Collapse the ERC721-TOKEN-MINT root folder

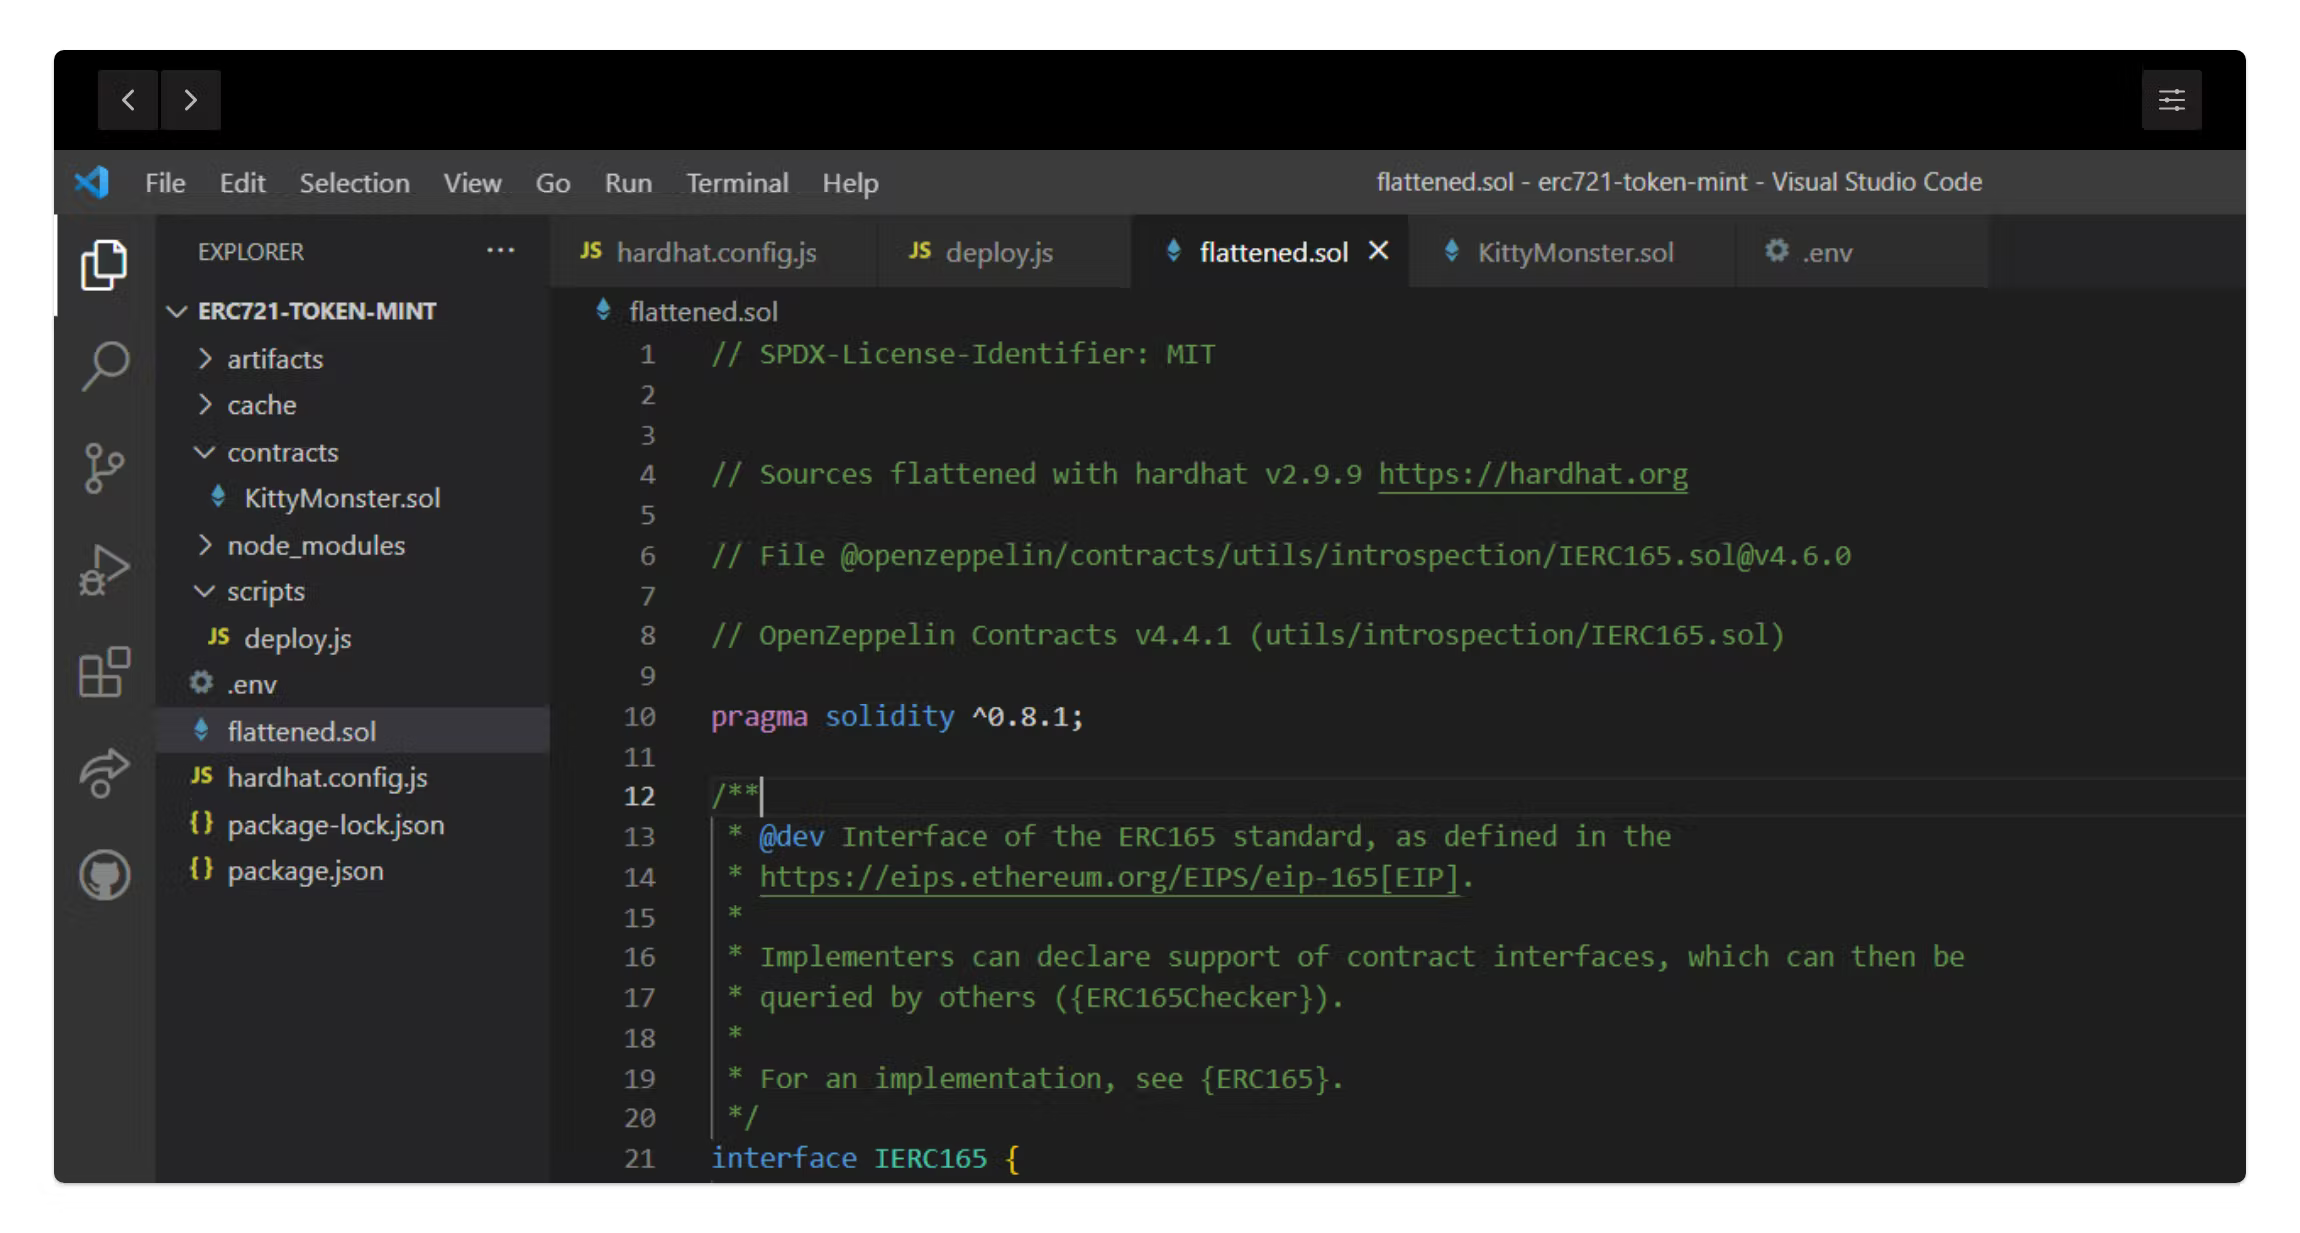tap(316, 311)
